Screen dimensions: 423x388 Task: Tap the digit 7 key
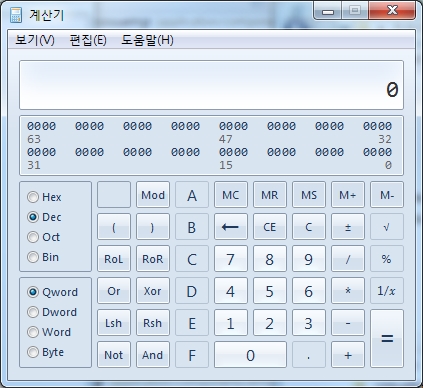click(x=231, y=259)
